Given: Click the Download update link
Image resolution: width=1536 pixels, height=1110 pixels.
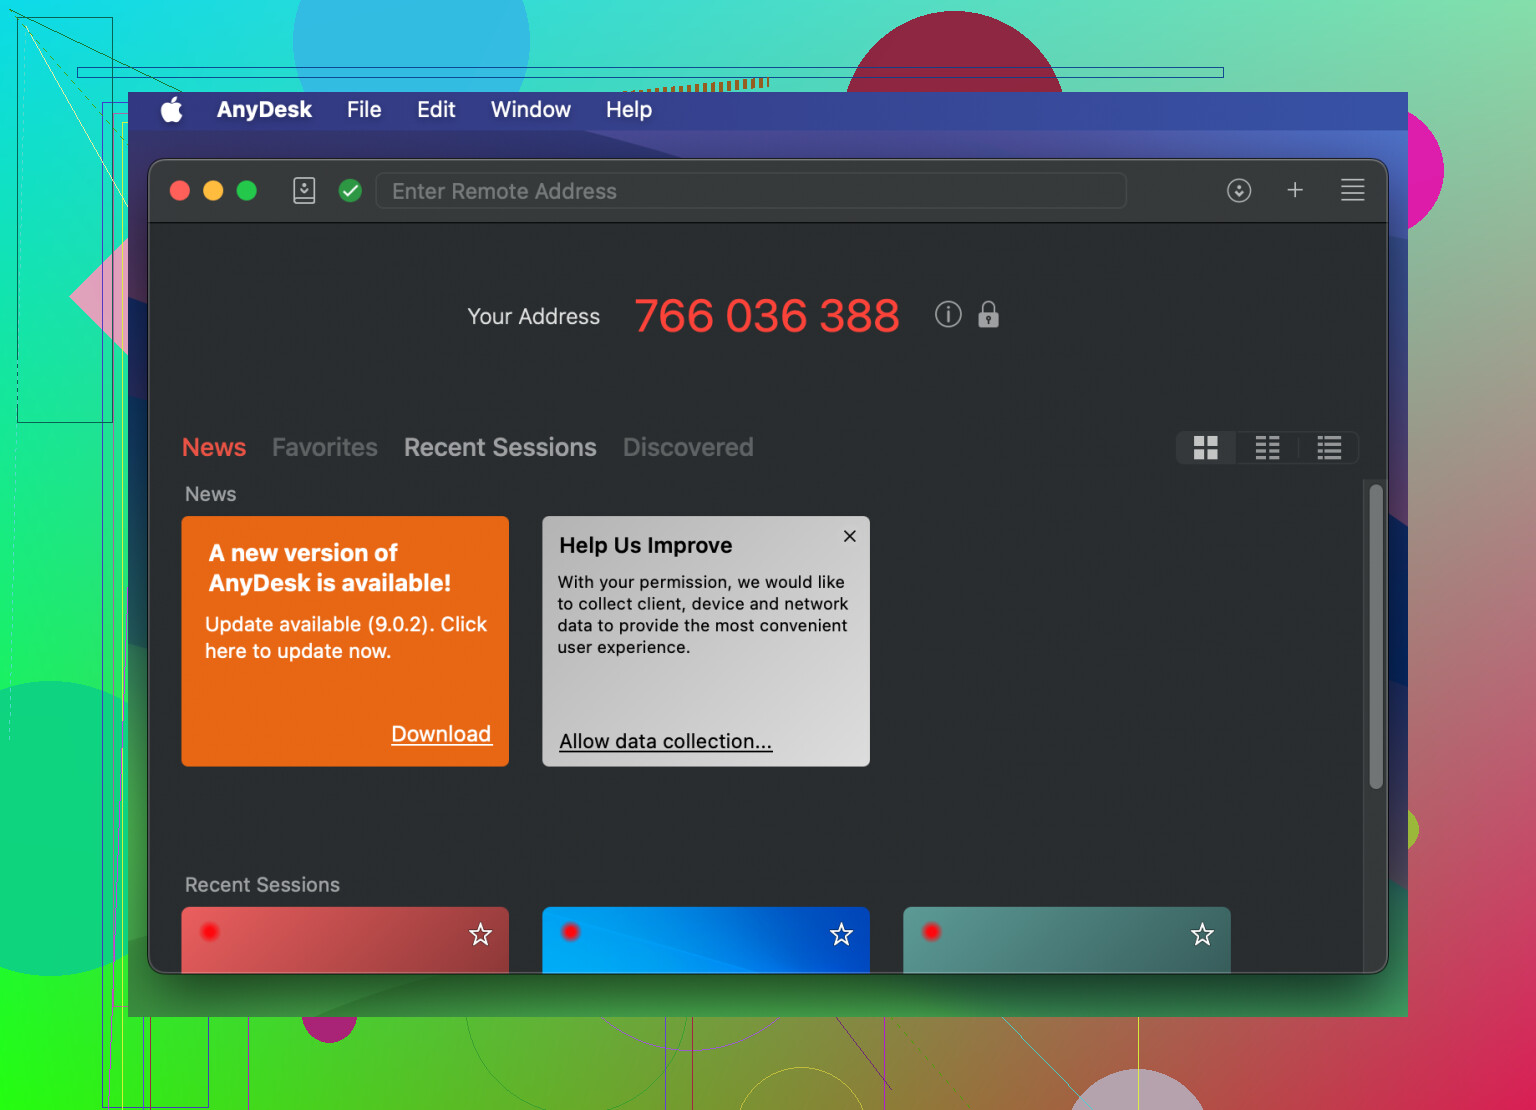Looking at the screenshot, I should (441, 734).
